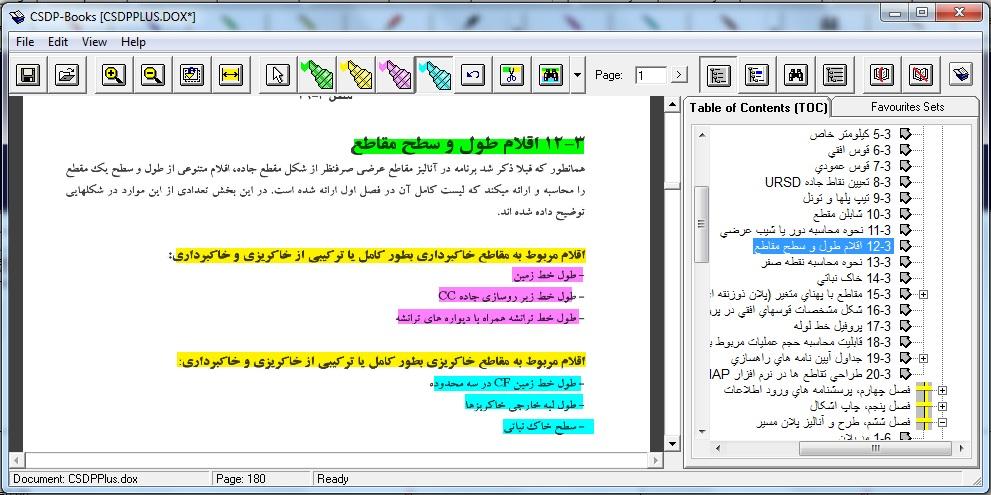
Task: Select the yellow highlighter tool
Action: click(x=356, y=75)
